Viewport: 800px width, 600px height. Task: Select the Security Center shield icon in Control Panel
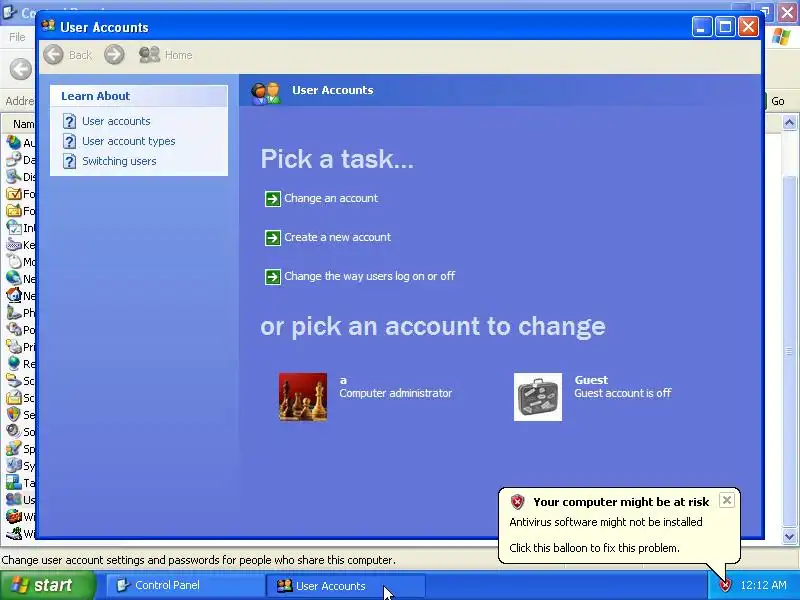[14, 414]
